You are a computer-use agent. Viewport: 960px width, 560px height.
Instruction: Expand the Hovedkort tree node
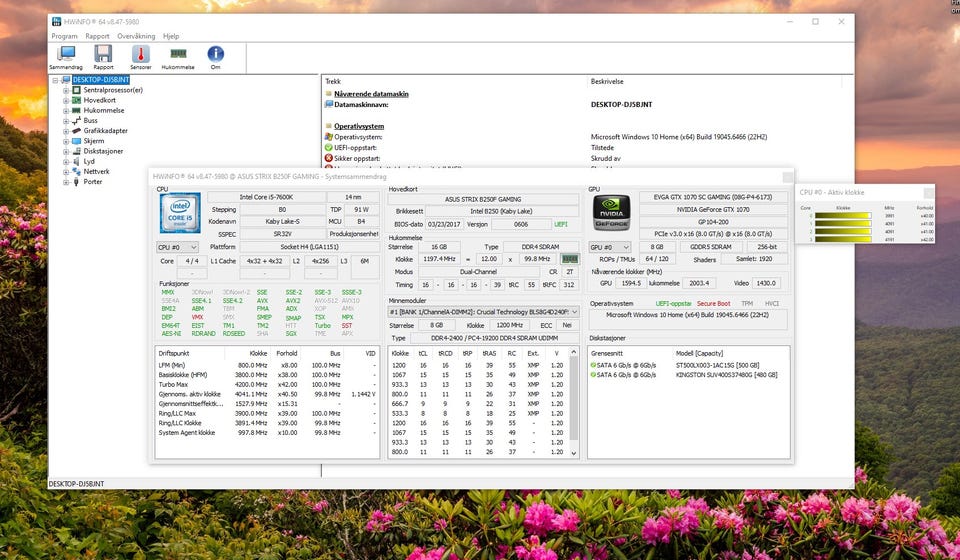[x=66, y=100]
